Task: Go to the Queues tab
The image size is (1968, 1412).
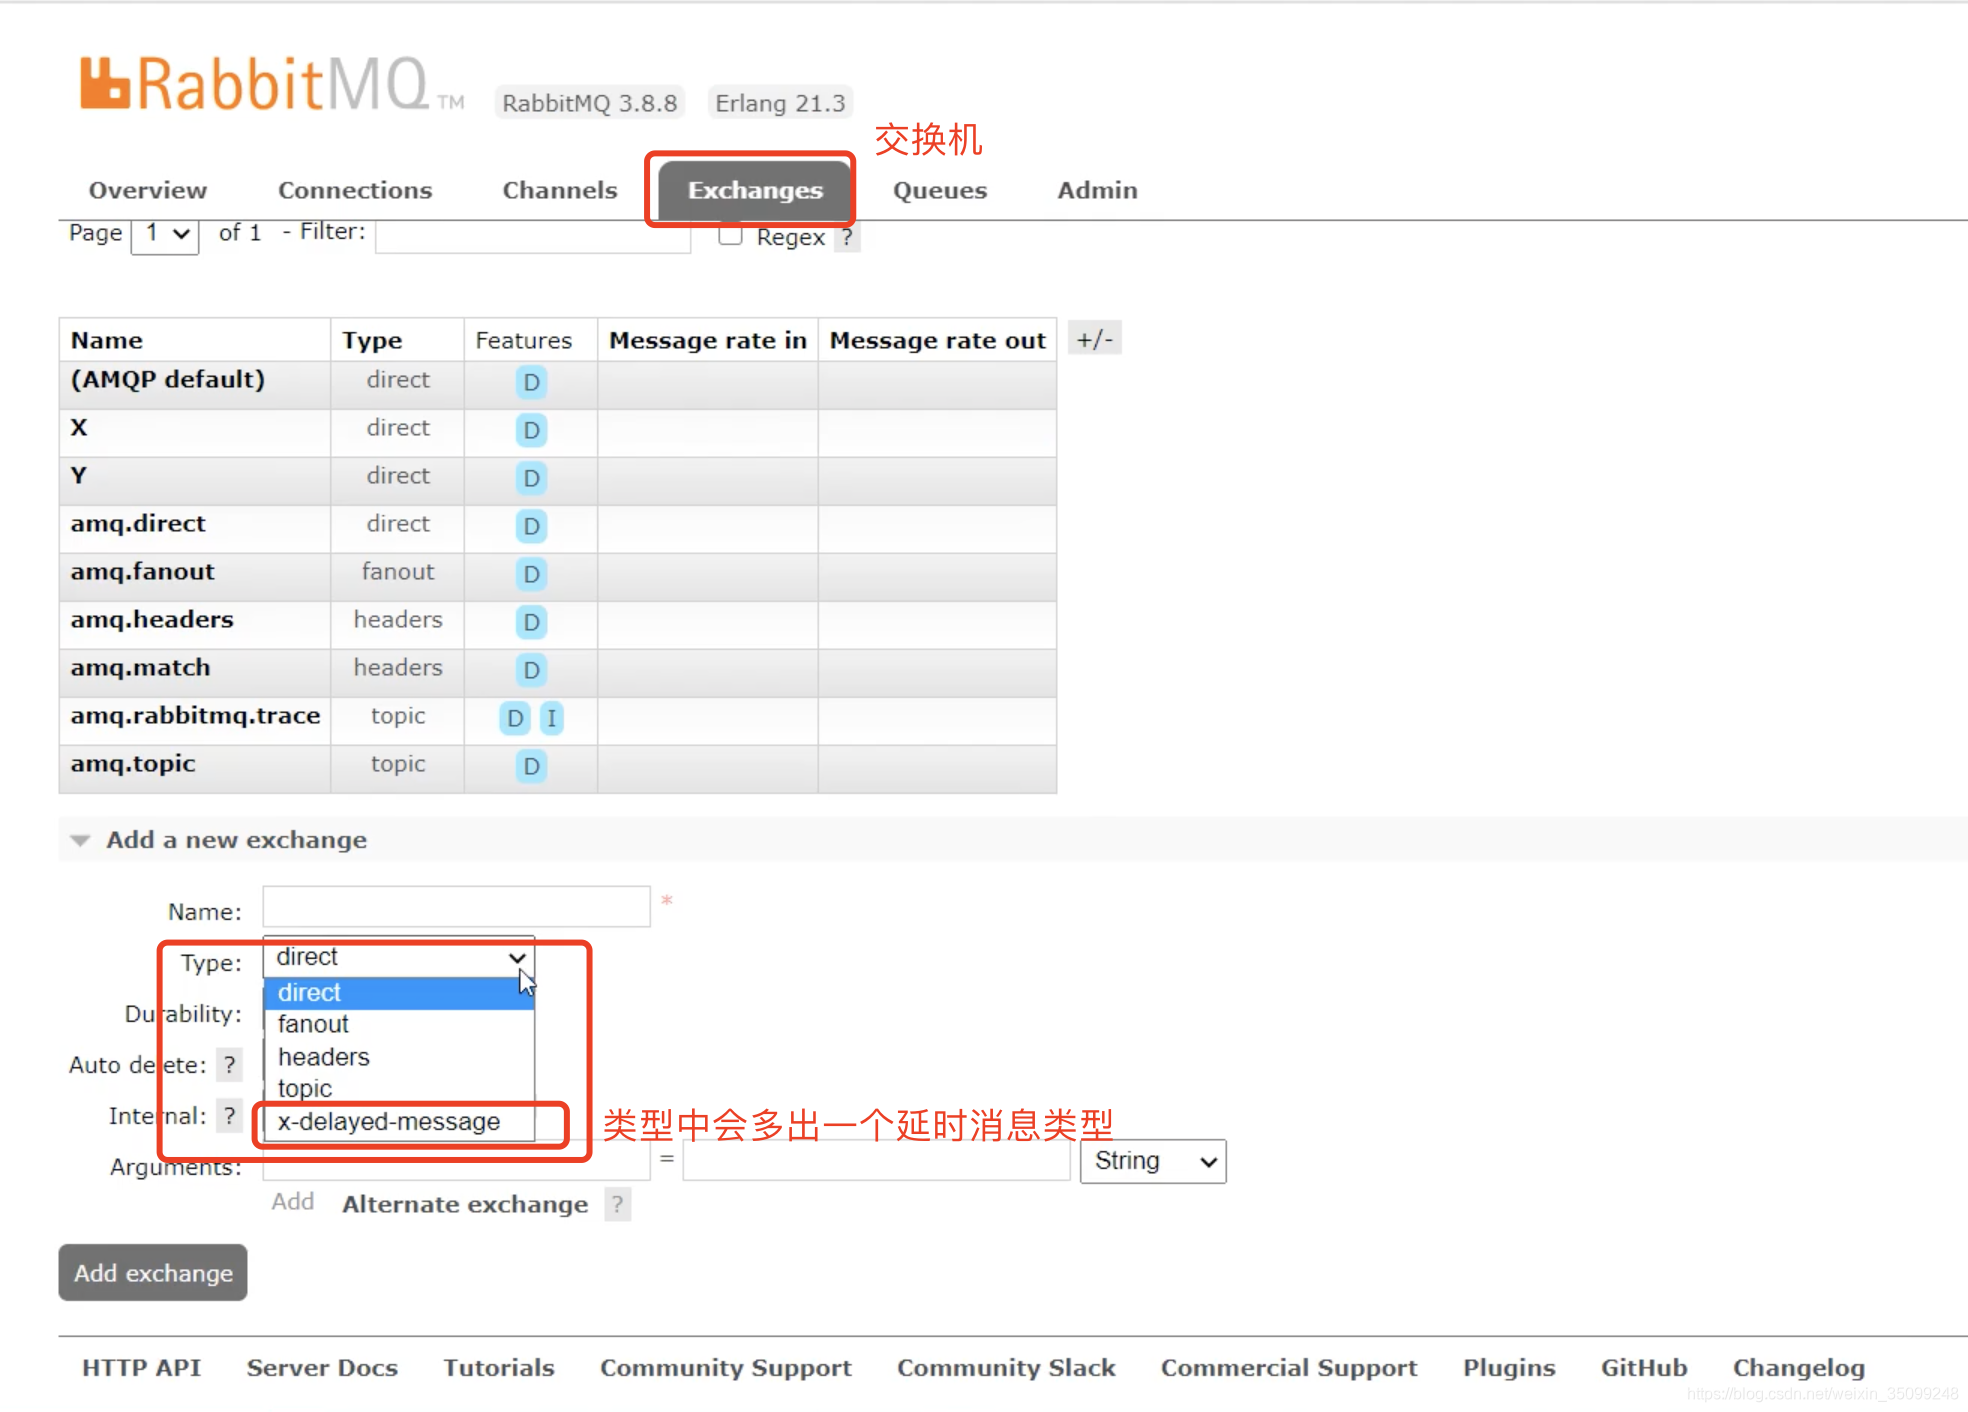Action: click(x=940, y=190)
